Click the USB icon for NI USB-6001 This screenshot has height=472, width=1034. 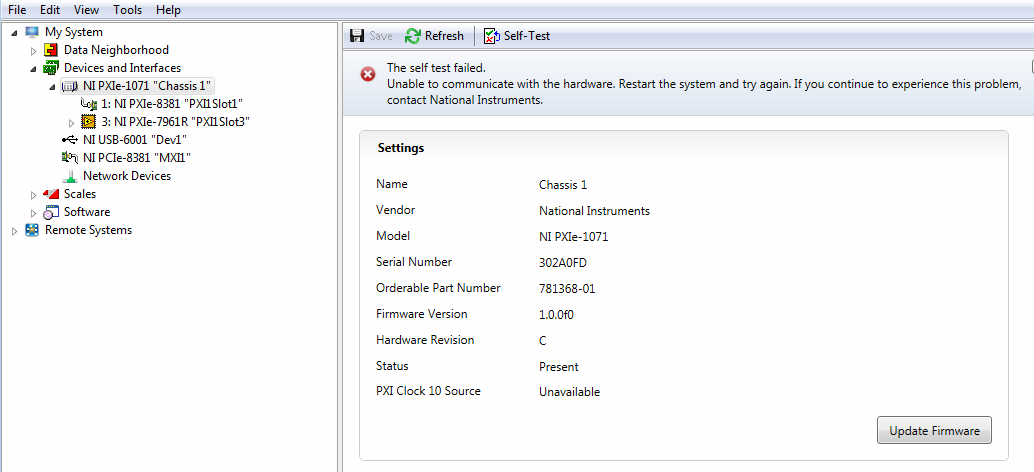[70, 140]
